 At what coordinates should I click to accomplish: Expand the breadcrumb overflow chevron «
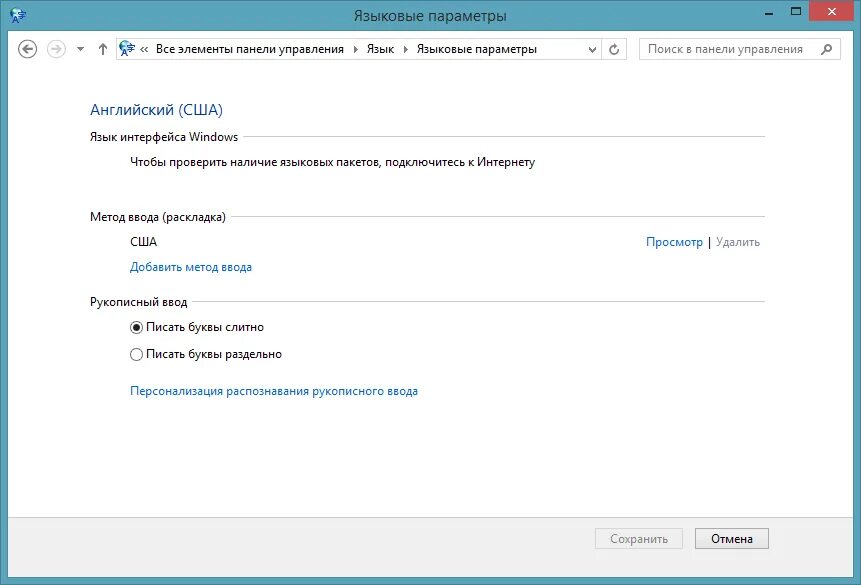[x=142, y=47]
